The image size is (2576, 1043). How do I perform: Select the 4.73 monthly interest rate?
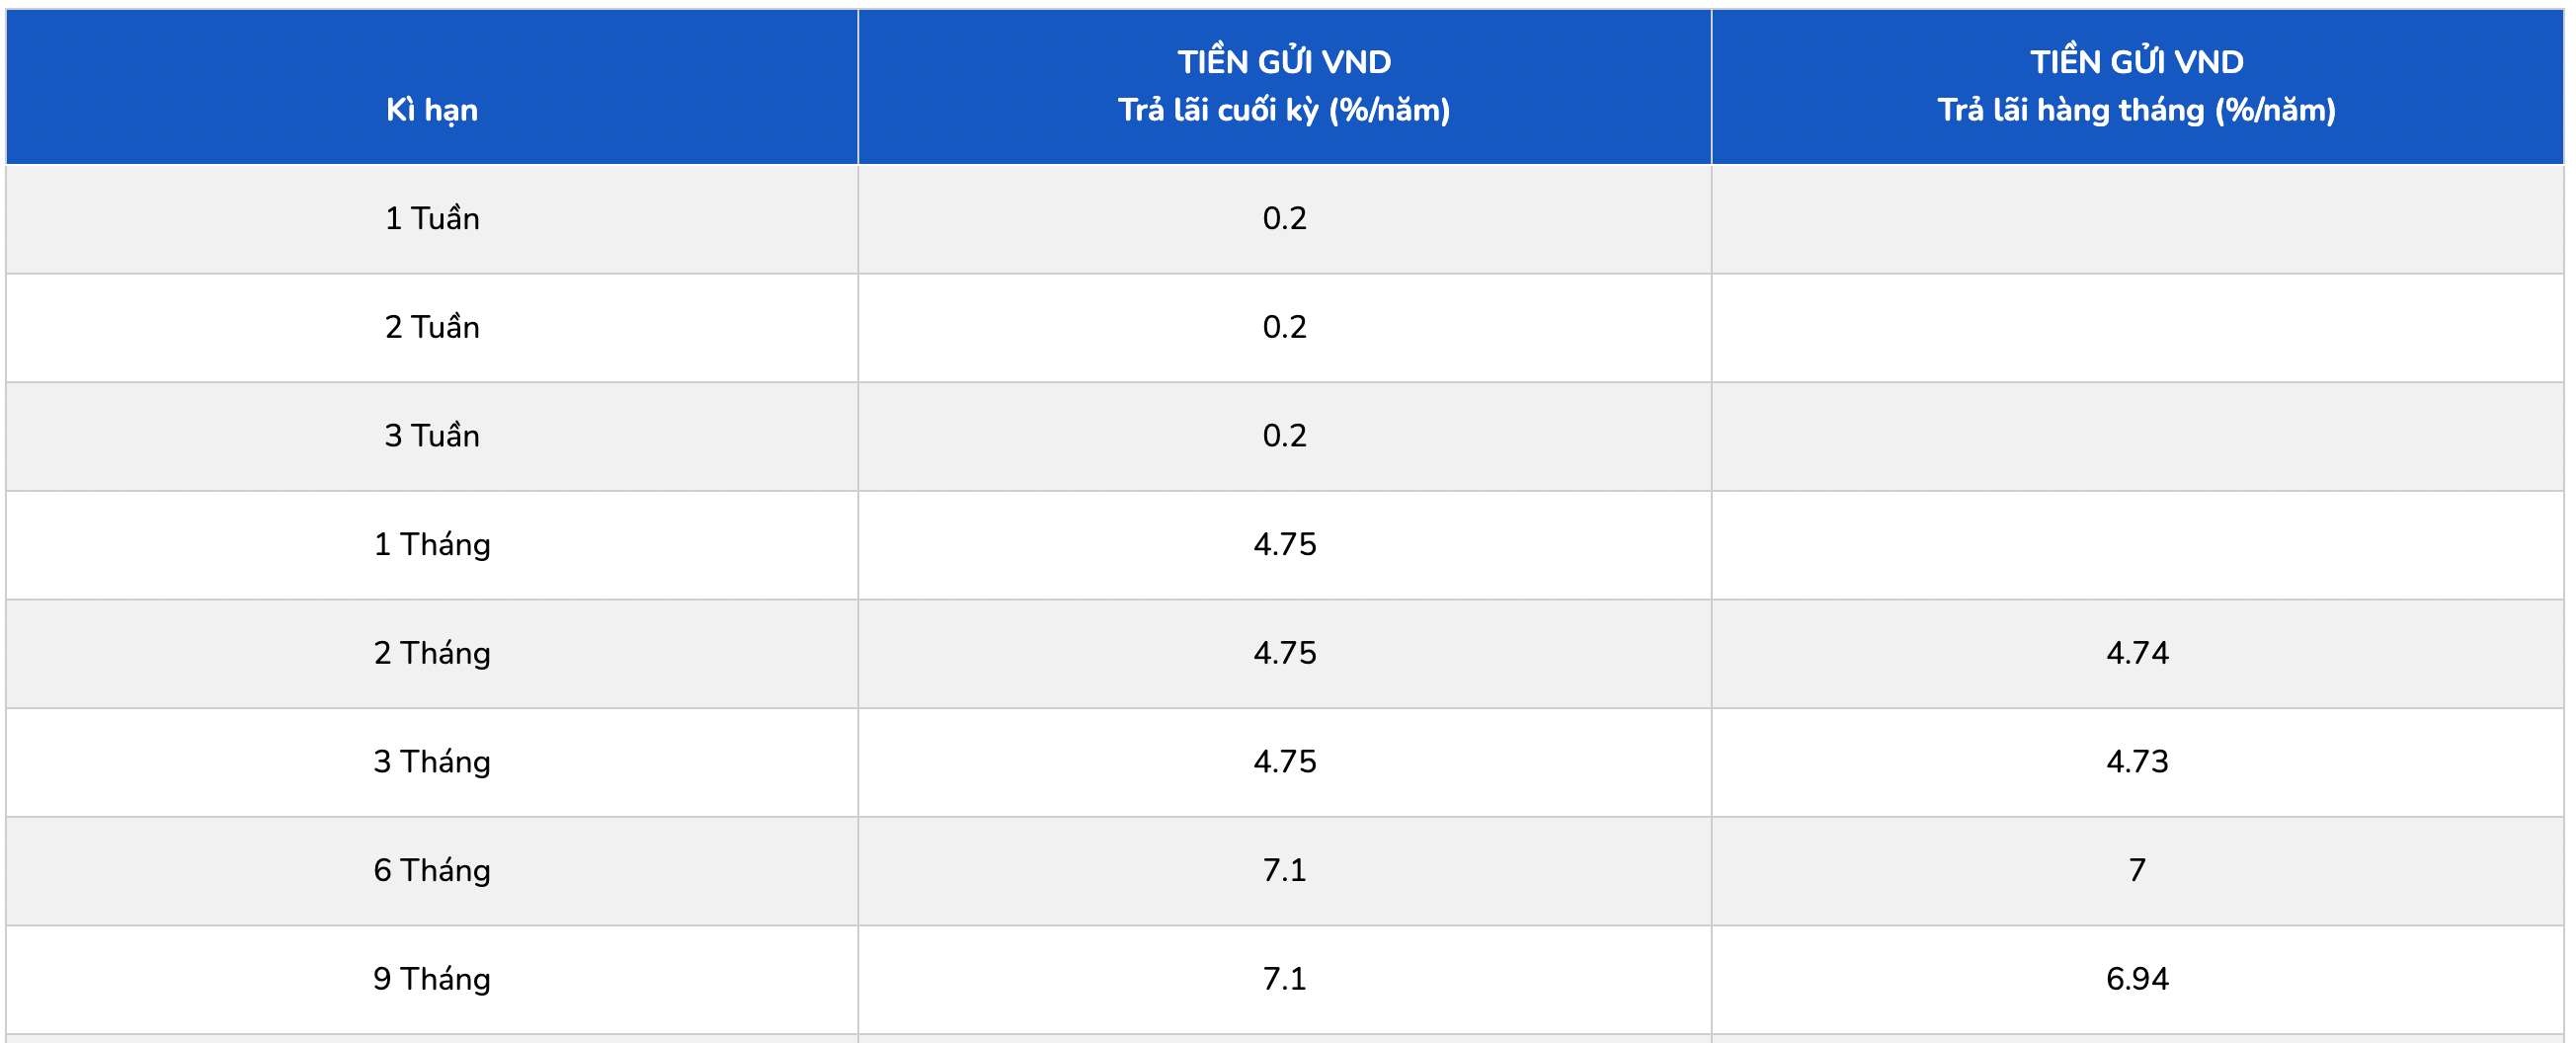click(2137, 762)
